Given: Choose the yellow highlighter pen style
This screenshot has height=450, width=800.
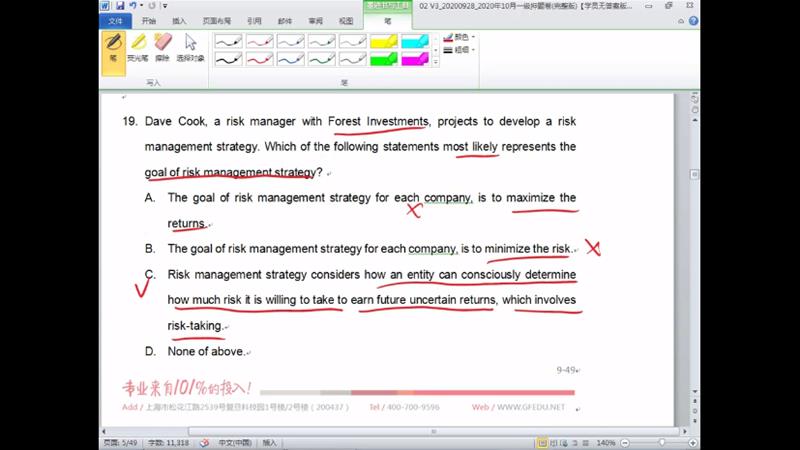Looking at the screenshot, I should pos(384,42).
